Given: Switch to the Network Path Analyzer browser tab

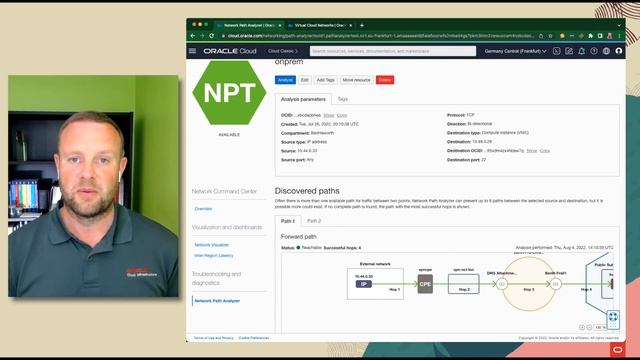Looking at the screenshot, I should [249, 25].
